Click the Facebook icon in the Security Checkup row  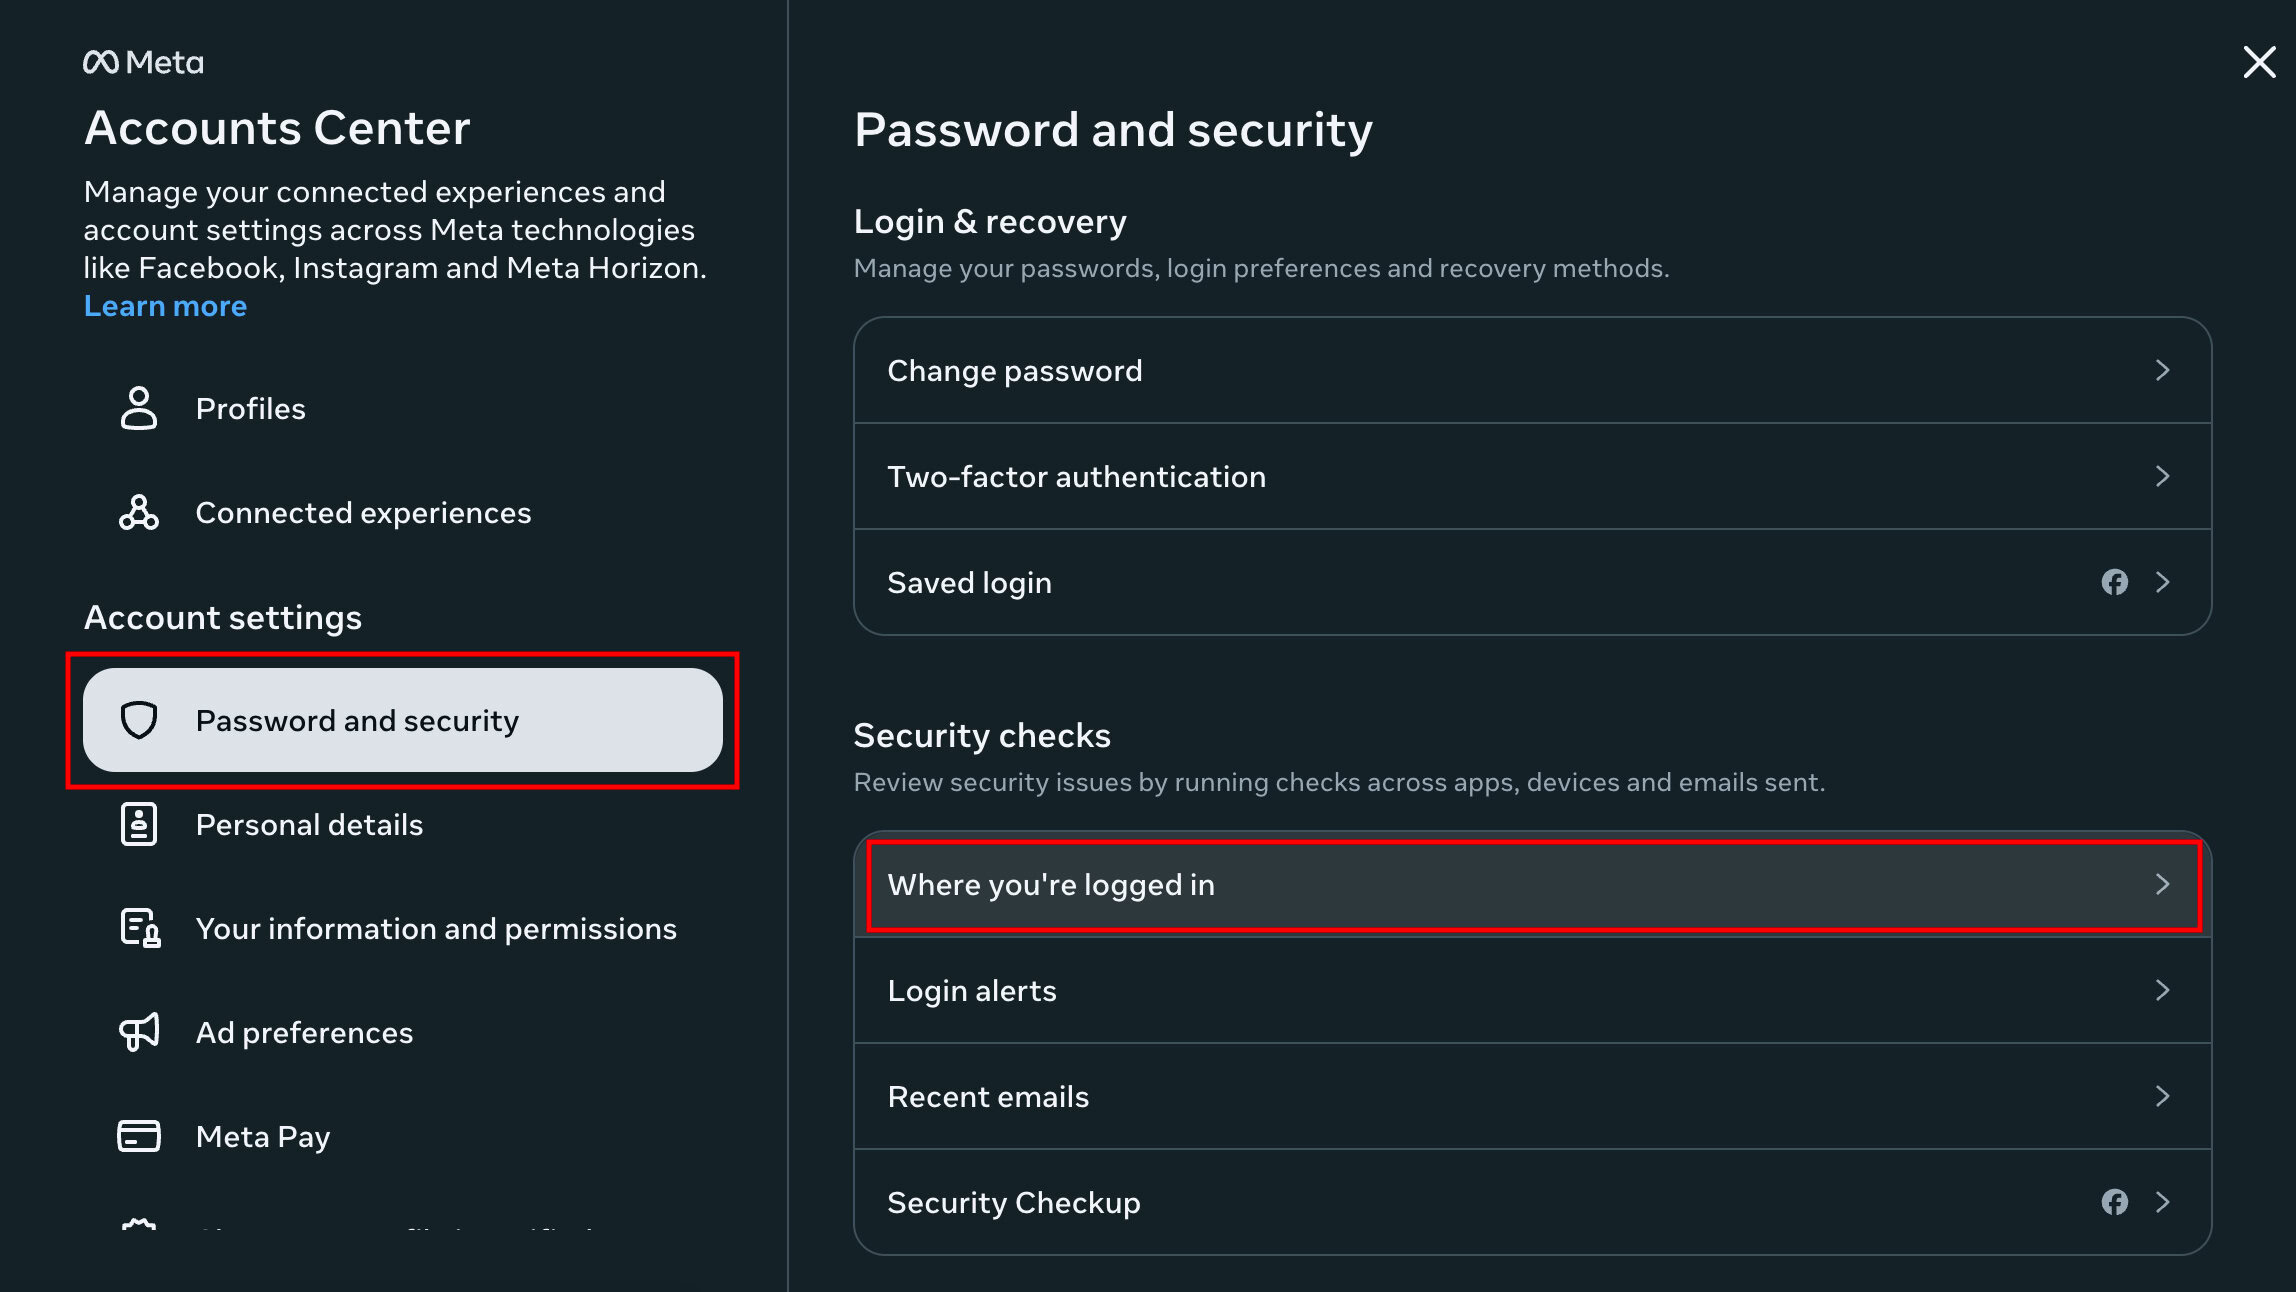(2114, 1202)
